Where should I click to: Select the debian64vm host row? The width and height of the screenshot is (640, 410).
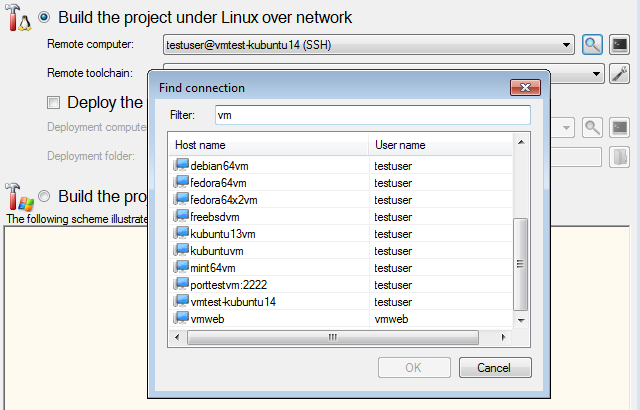point(340,166)
